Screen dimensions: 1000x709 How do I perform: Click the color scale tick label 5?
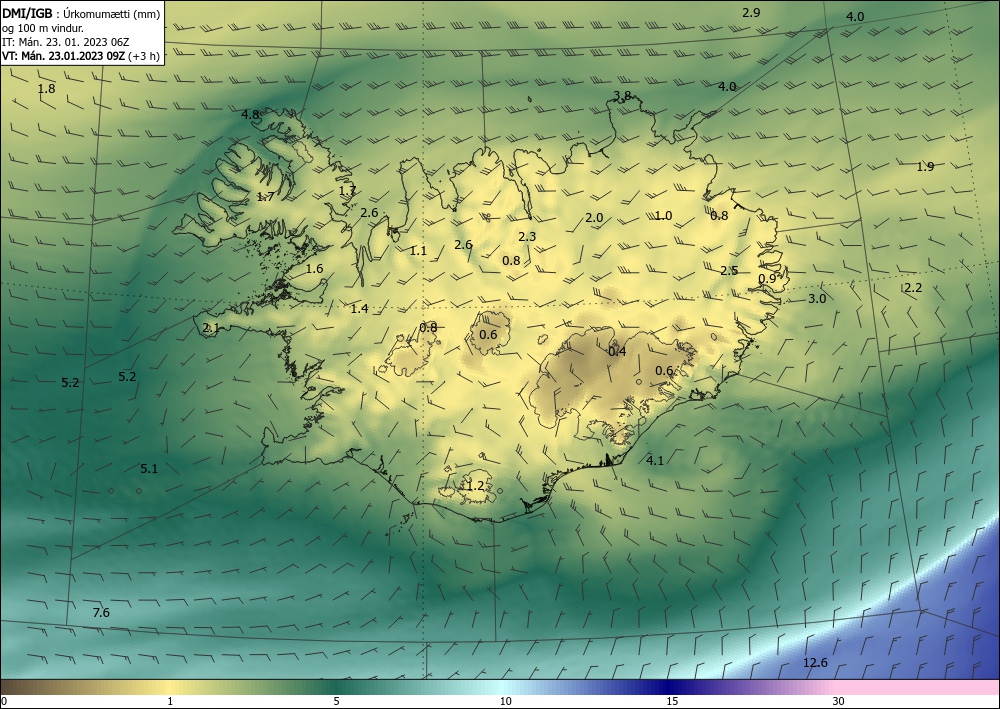(336, 701)
